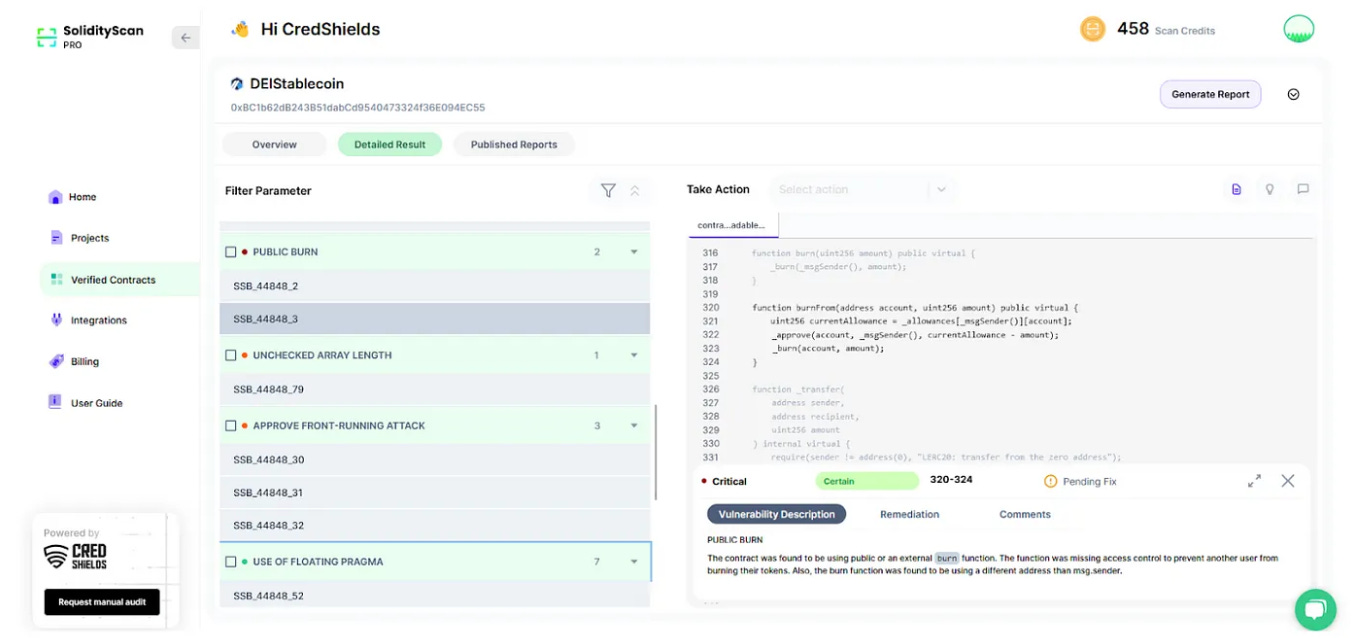Viewport: 1368px width, 638px height.
Task: Click Request manual audit button
Action: coord(102,602)
